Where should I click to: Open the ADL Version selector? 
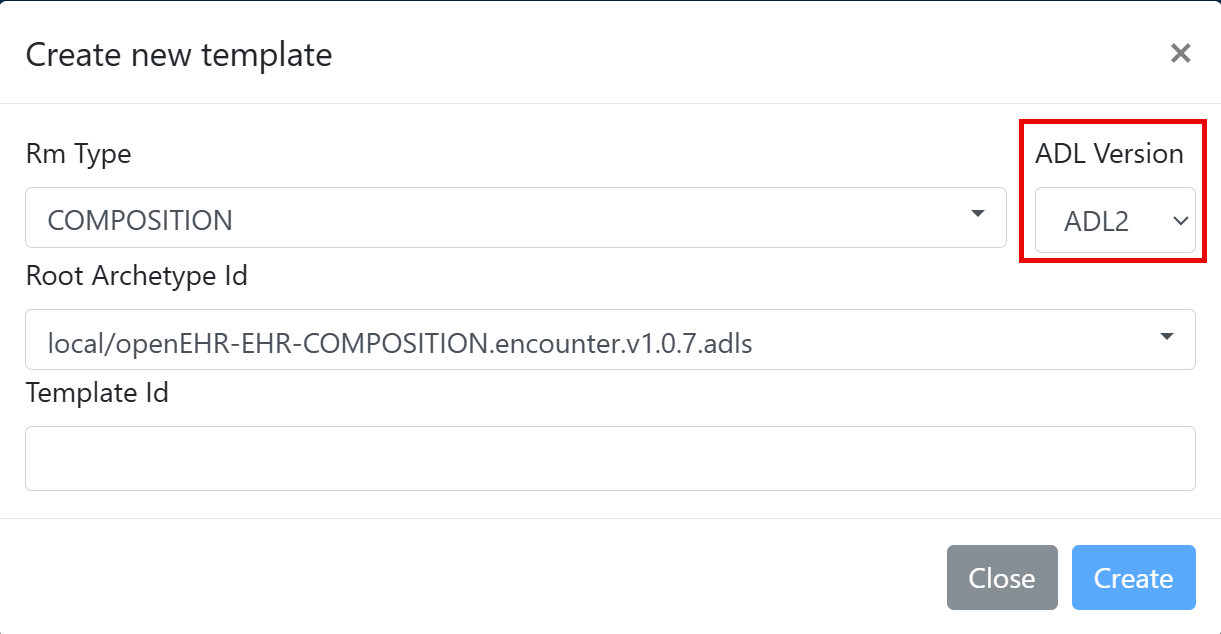[1115, 220]
